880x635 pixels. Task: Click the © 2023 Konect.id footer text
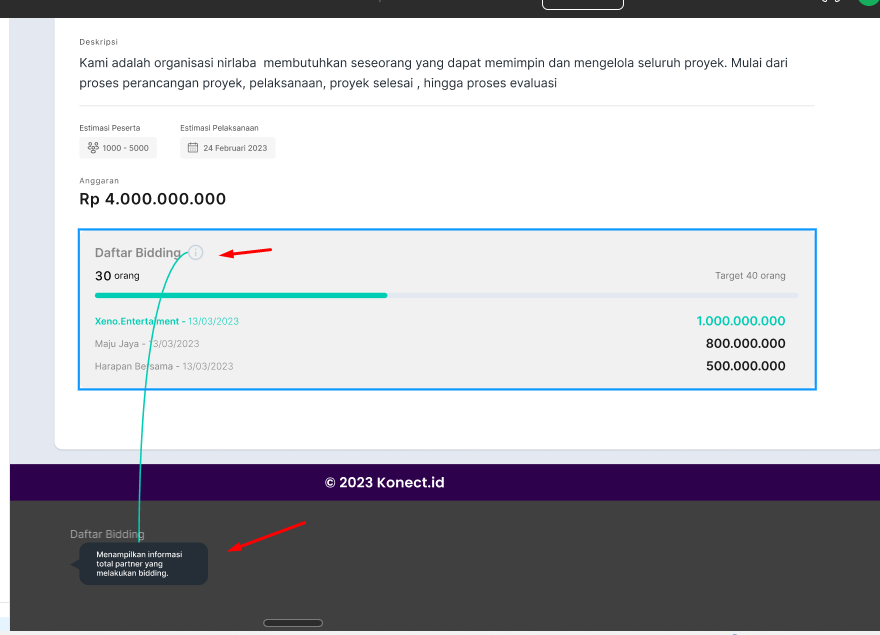[x=384, y=483]
